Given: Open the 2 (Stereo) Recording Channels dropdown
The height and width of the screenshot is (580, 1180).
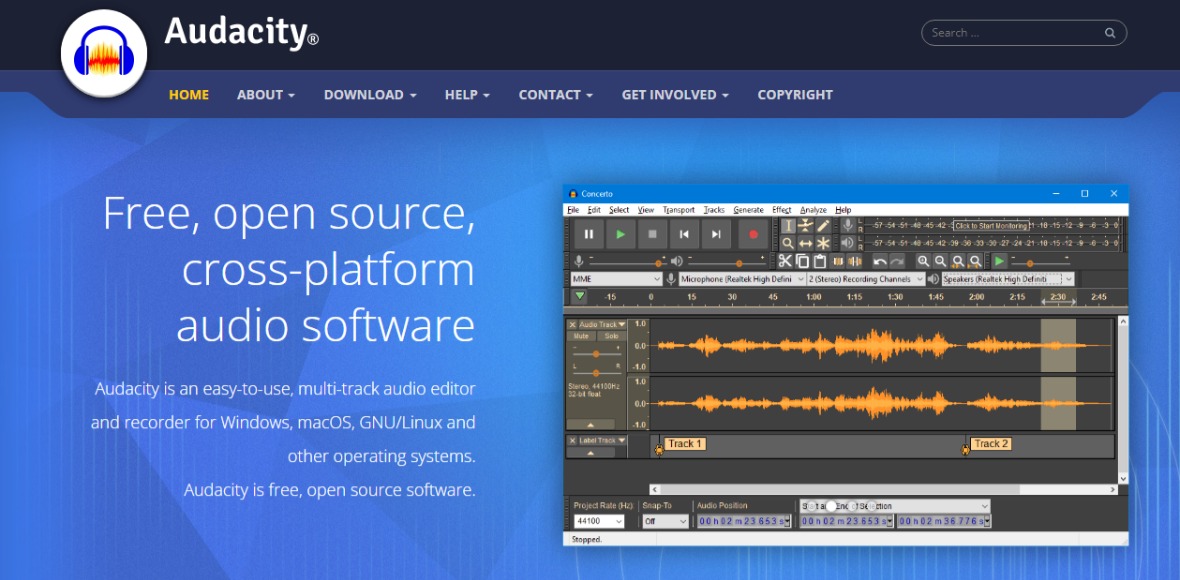Looking at the screenshot, I should tap(865, 279).
